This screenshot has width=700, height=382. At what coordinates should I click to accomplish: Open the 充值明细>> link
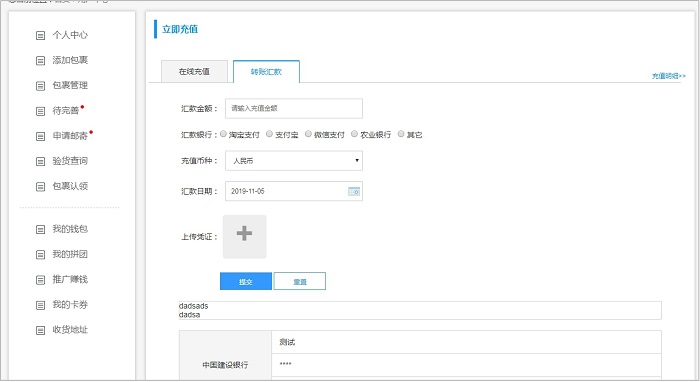point(668,76)
